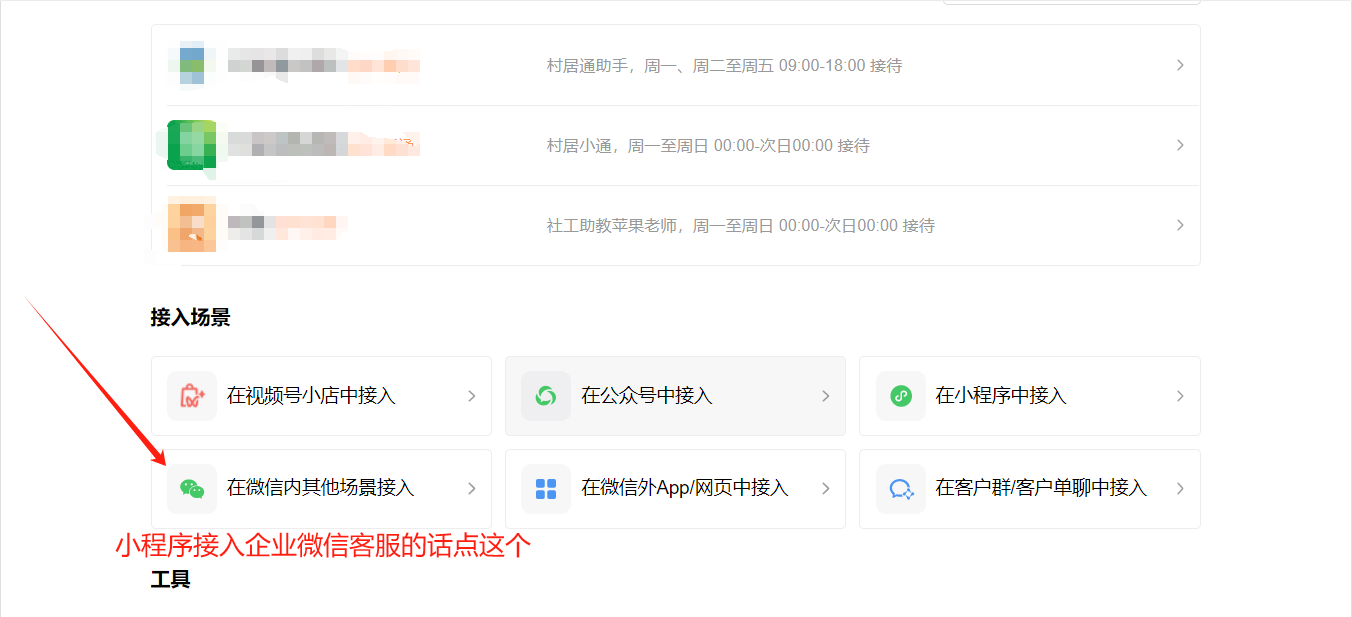Click the 社工助教苹果老师 reception hours text
Screen dimensions: 1352x617
[740, 226]
